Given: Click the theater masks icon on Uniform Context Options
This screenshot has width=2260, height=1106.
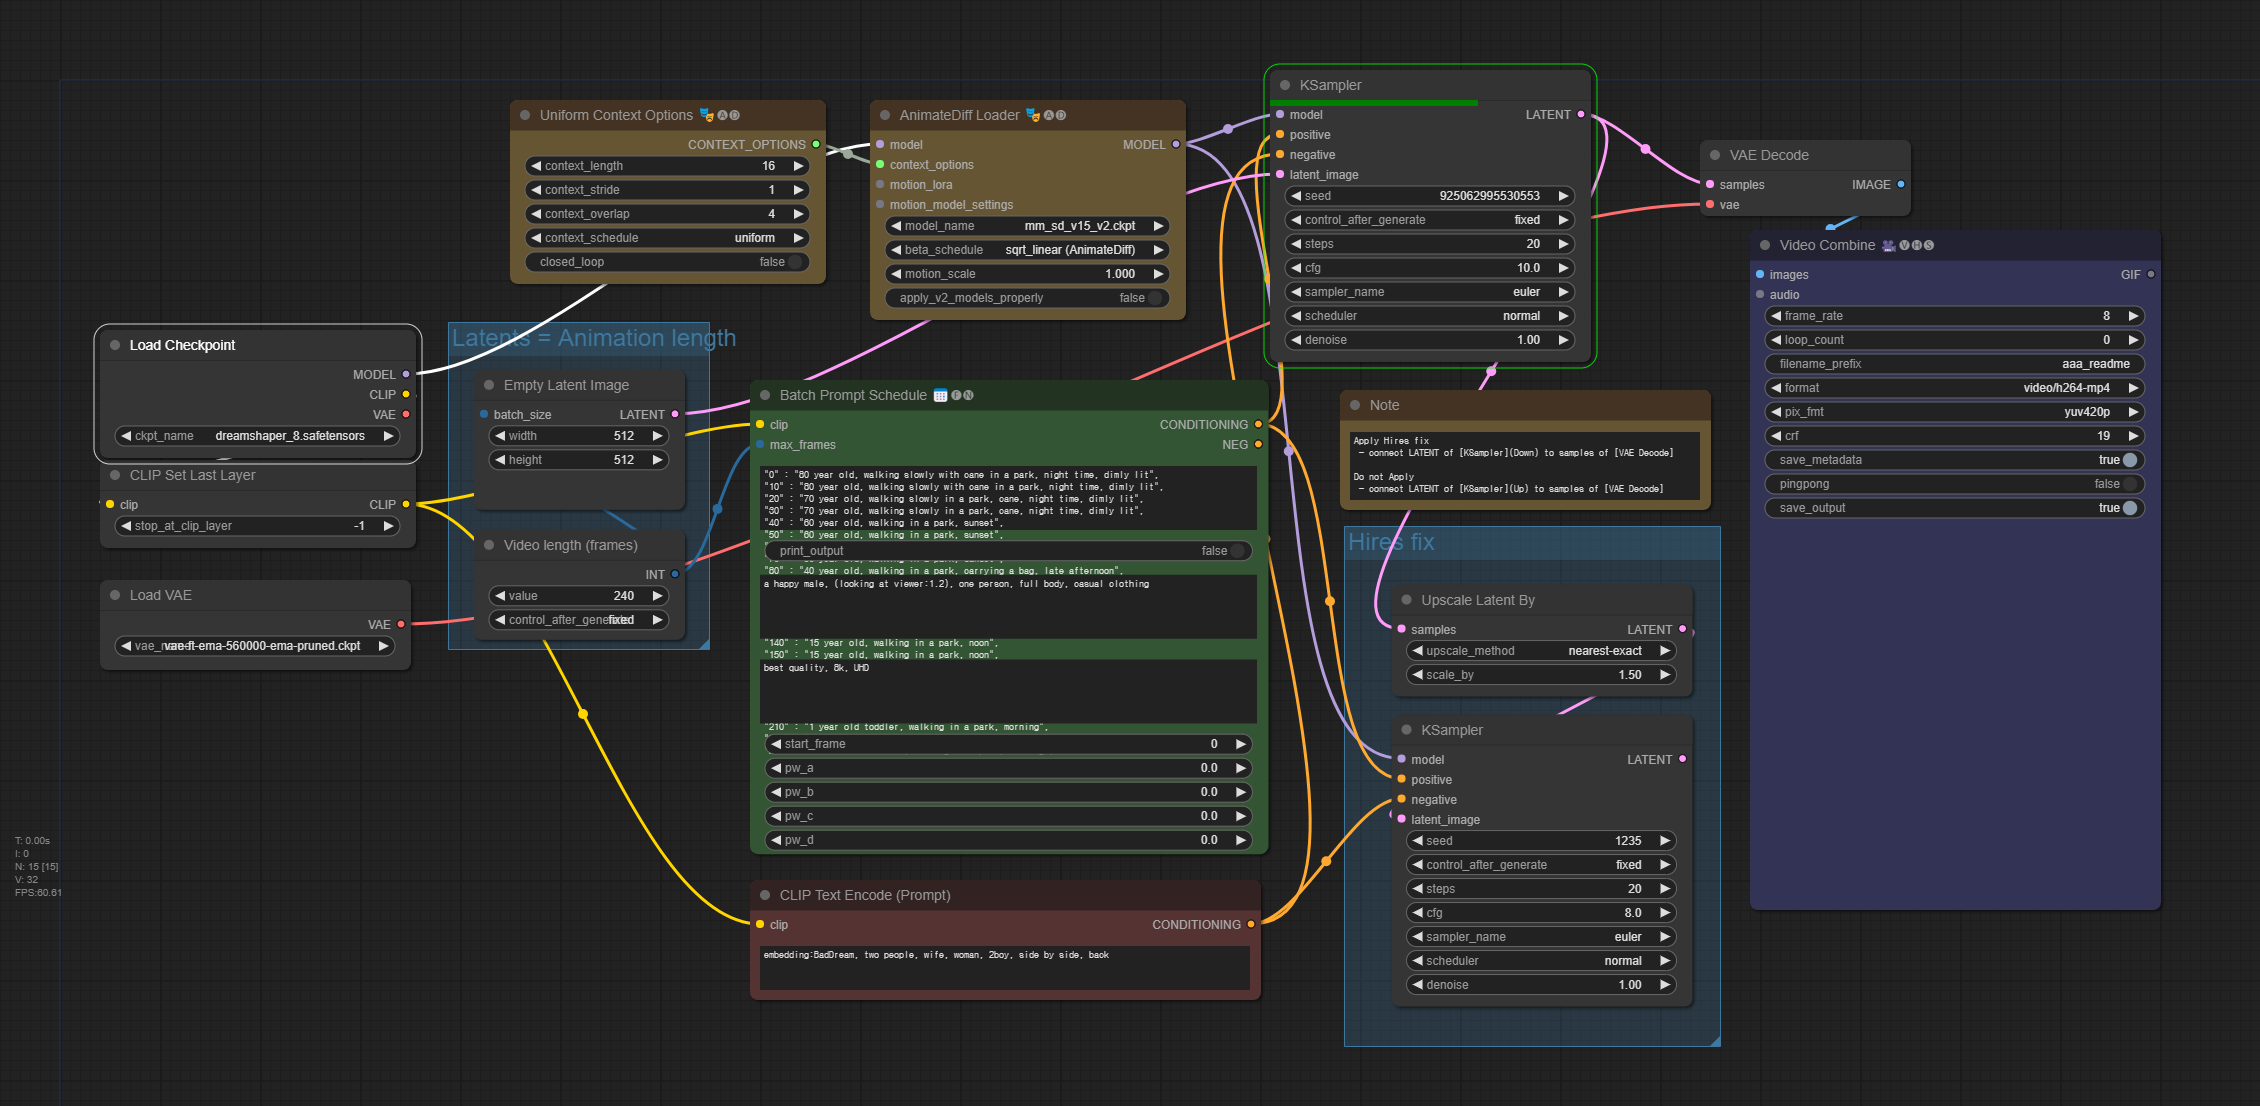Looking at the screenshot, I should (706, 115).
